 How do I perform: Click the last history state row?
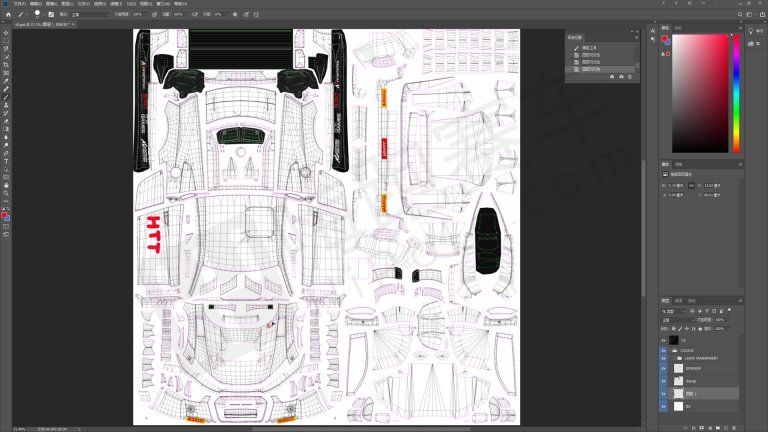[602, 69]
